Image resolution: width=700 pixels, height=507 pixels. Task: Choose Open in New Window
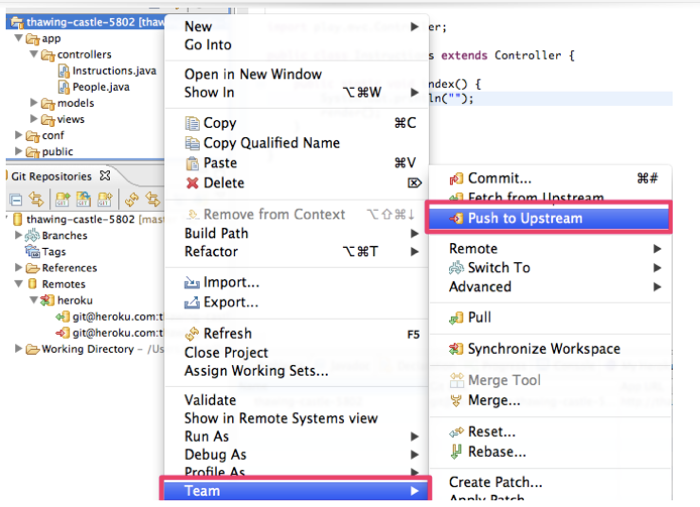pos(296,74)
